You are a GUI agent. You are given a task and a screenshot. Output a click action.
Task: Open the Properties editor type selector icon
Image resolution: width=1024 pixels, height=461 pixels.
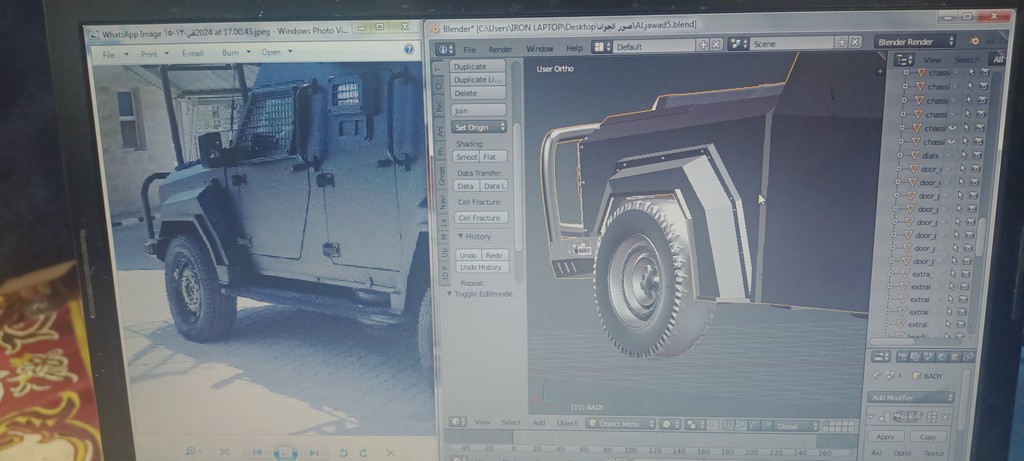pos(880,357)
